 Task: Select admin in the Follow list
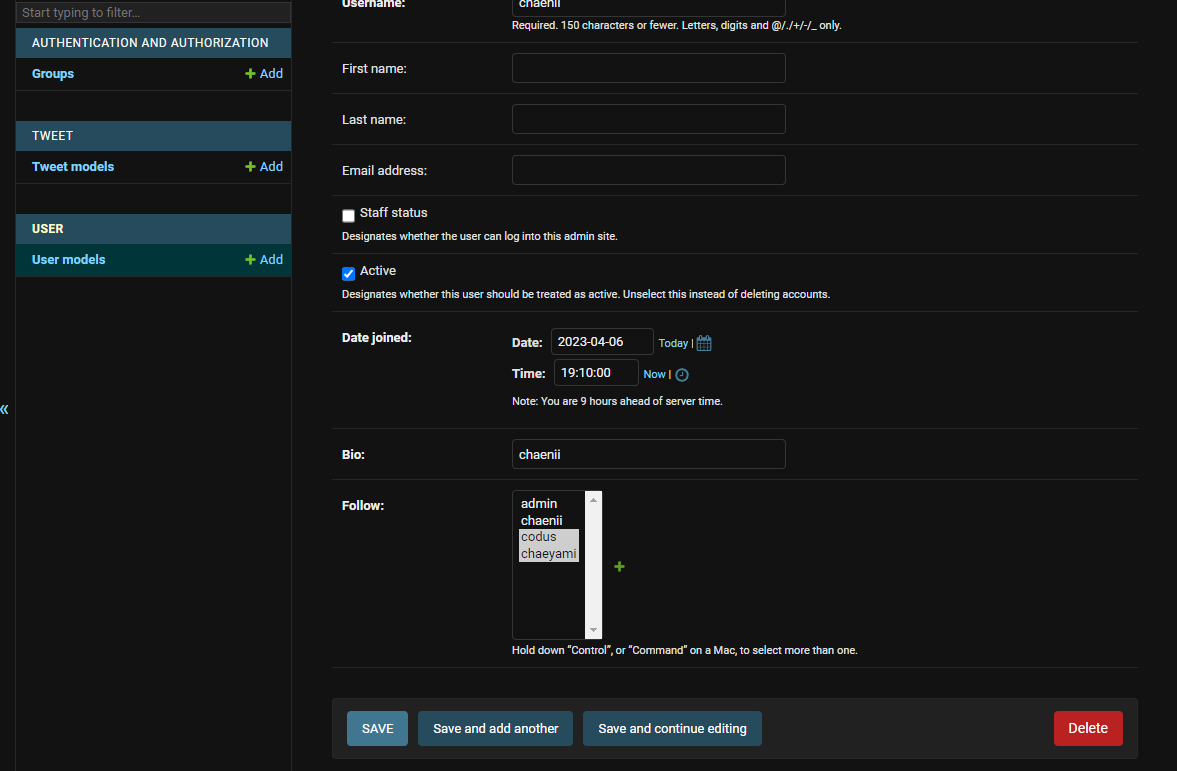(549, 504)
